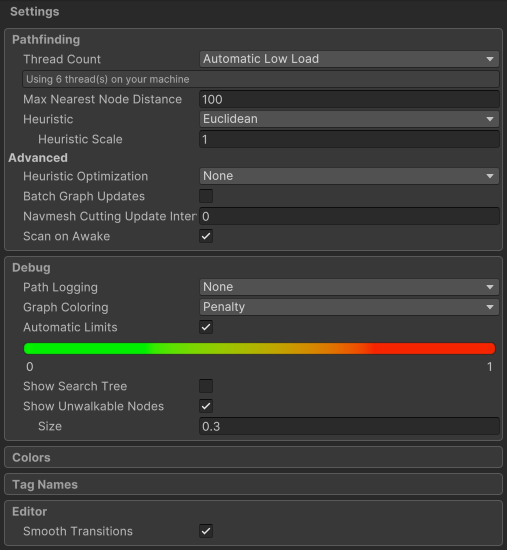Toggle the Automatic Limits checkbox
Viewport: 507px width, 550px height.
206,327
